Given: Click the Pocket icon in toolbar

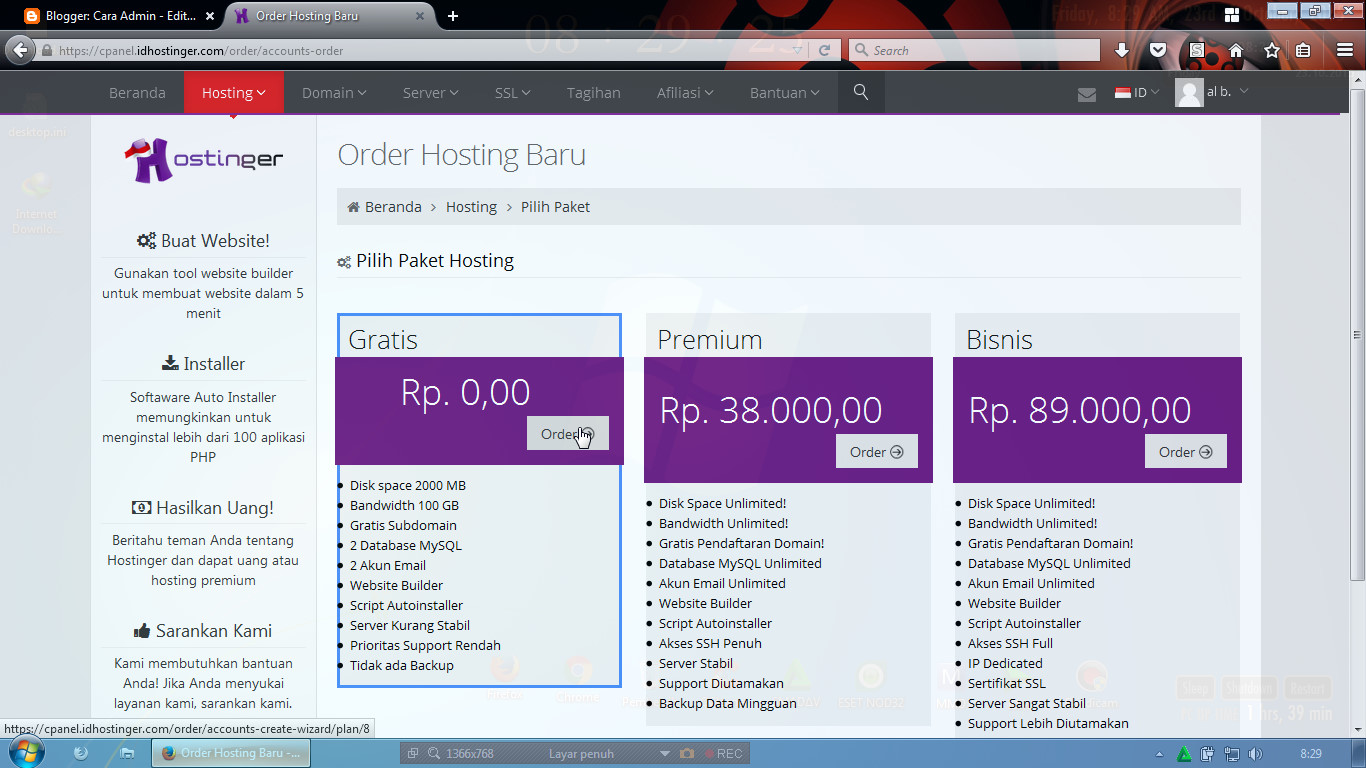Looking at the screenshot, I should point(1158,50).
